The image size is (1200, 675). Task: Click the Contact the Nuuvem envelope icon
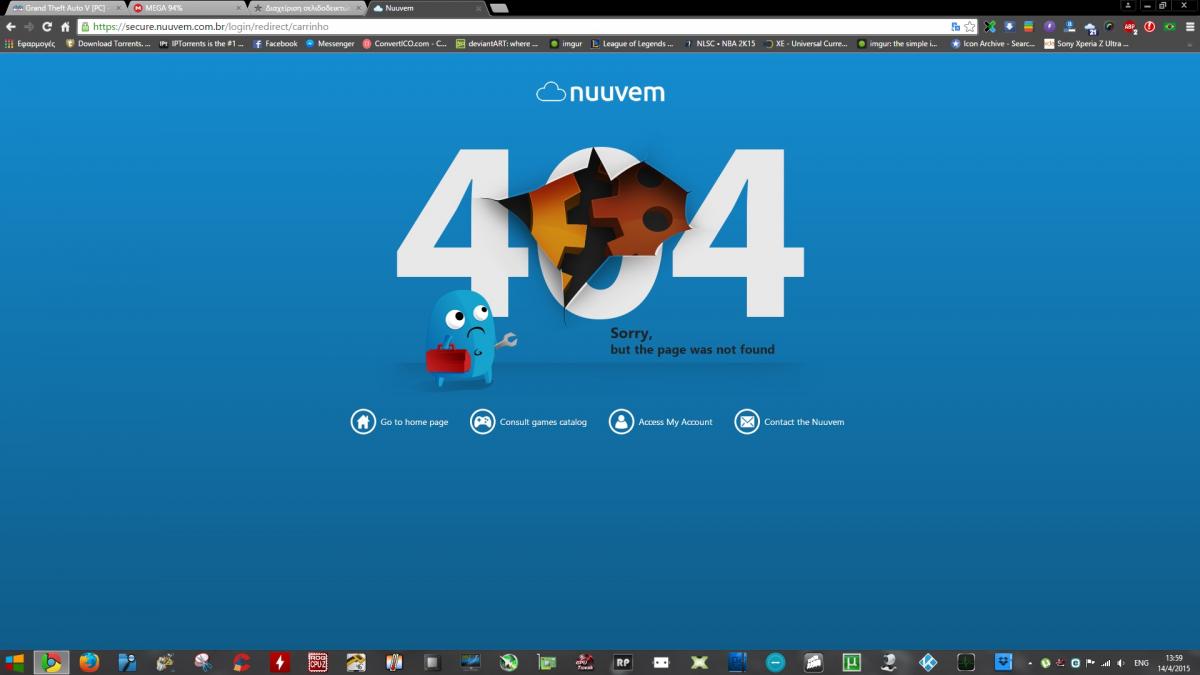coord(747,422)
